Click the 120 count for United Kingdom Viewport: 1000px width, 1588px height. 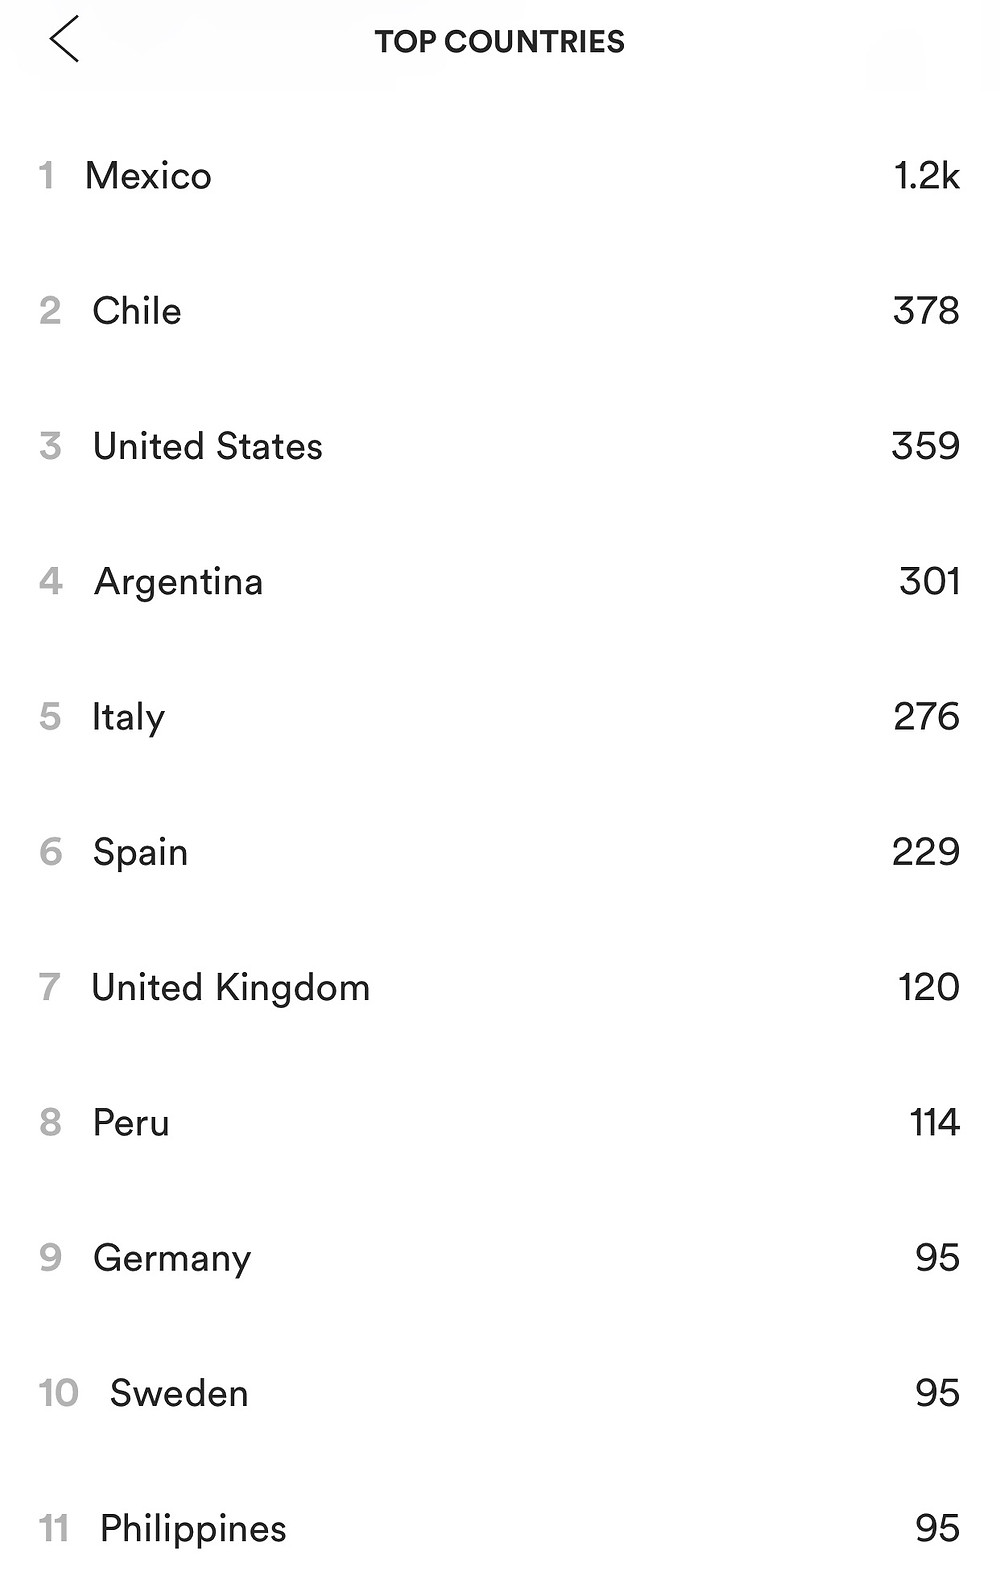929,987
